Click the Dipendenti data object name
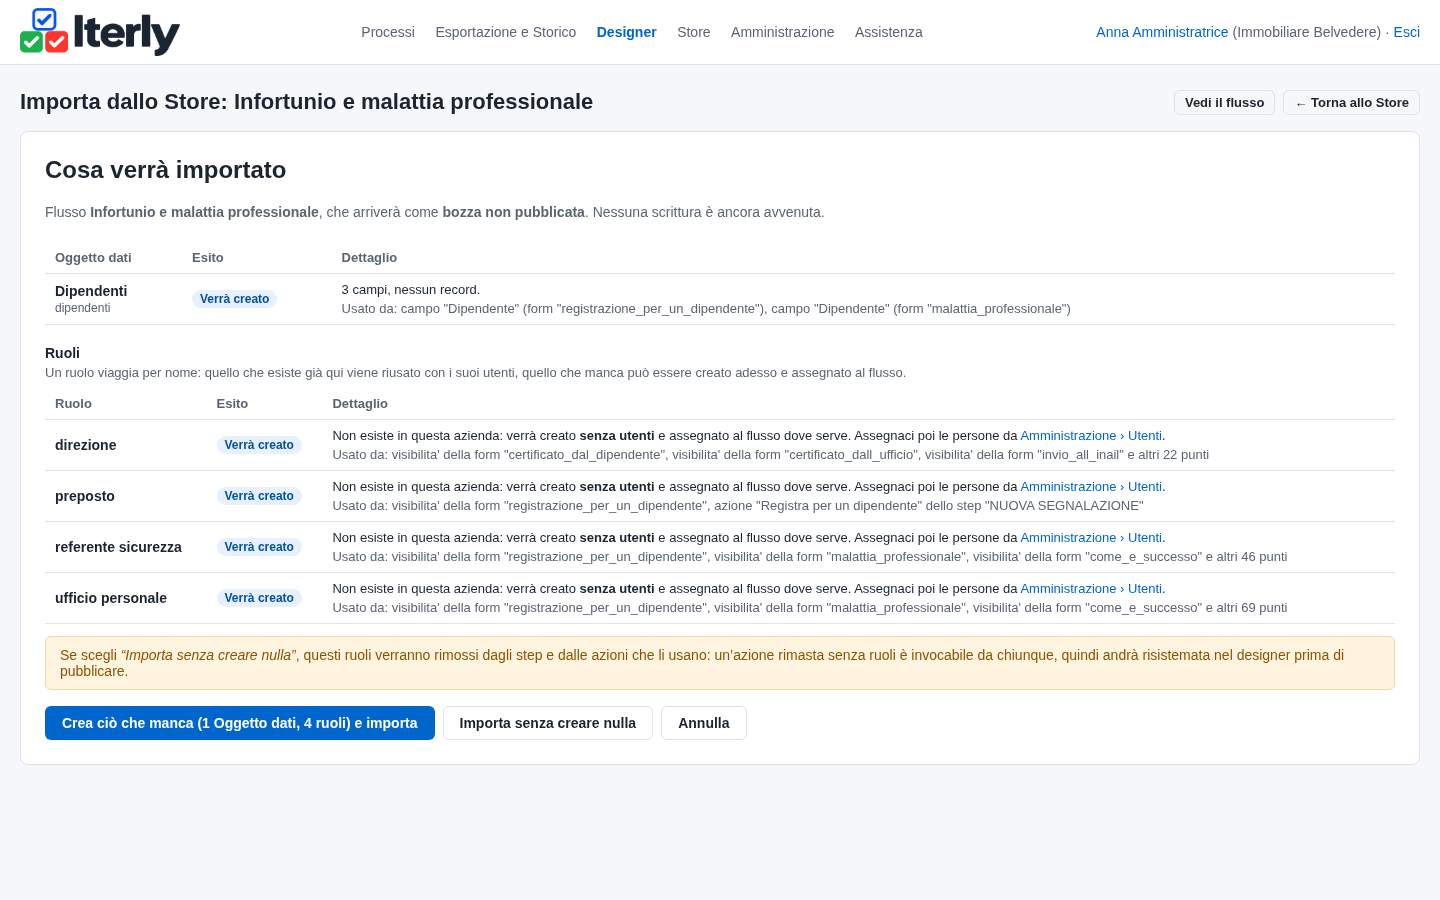The height and width of the screenshot is (900, 1440). tap(91, 291)
